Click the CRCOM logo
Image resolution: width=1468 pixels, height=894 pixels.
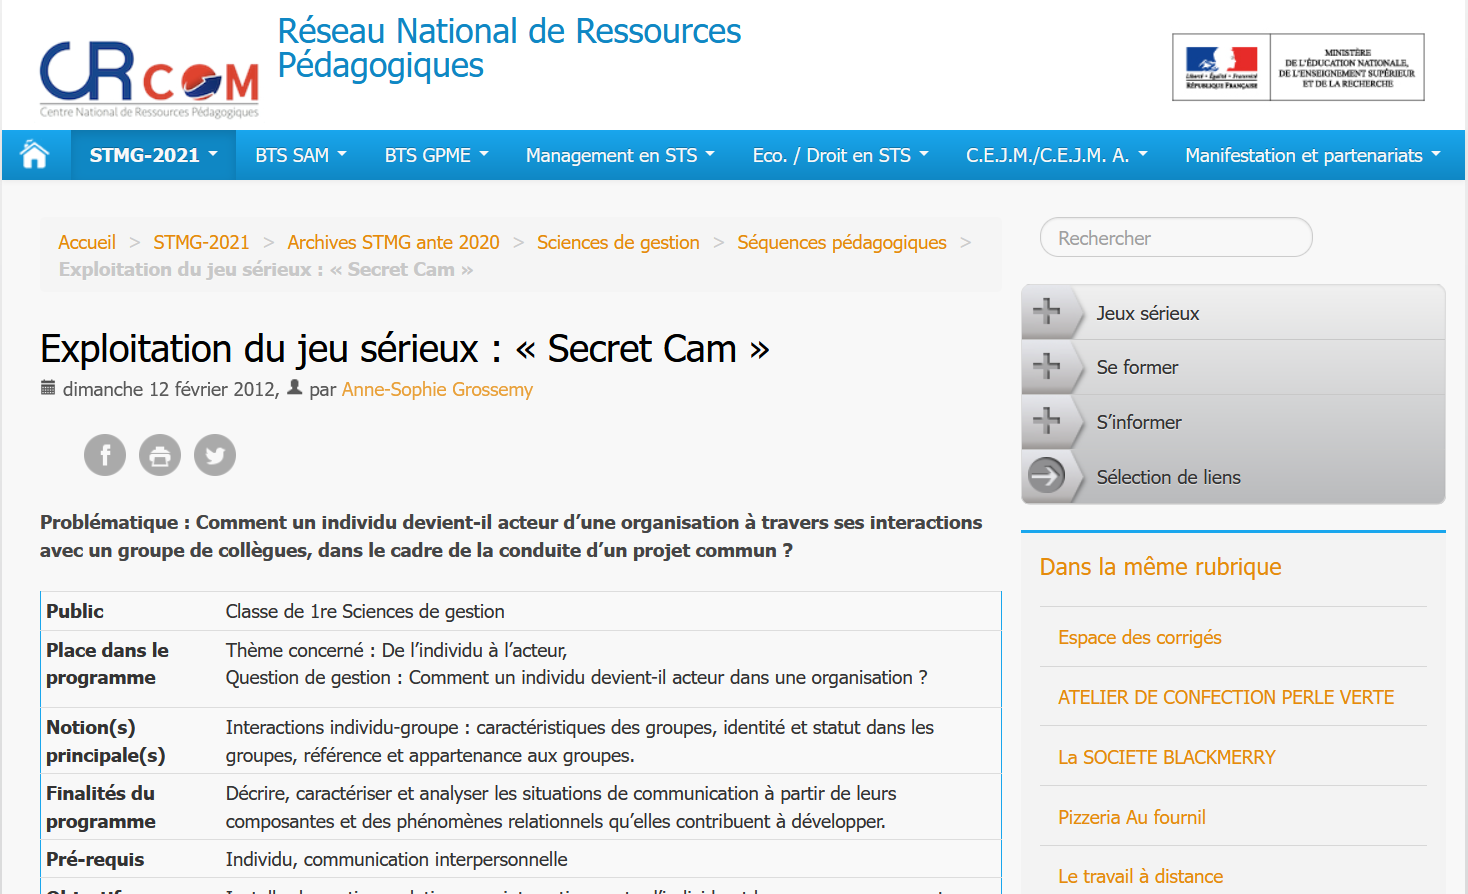click(149, 78)
